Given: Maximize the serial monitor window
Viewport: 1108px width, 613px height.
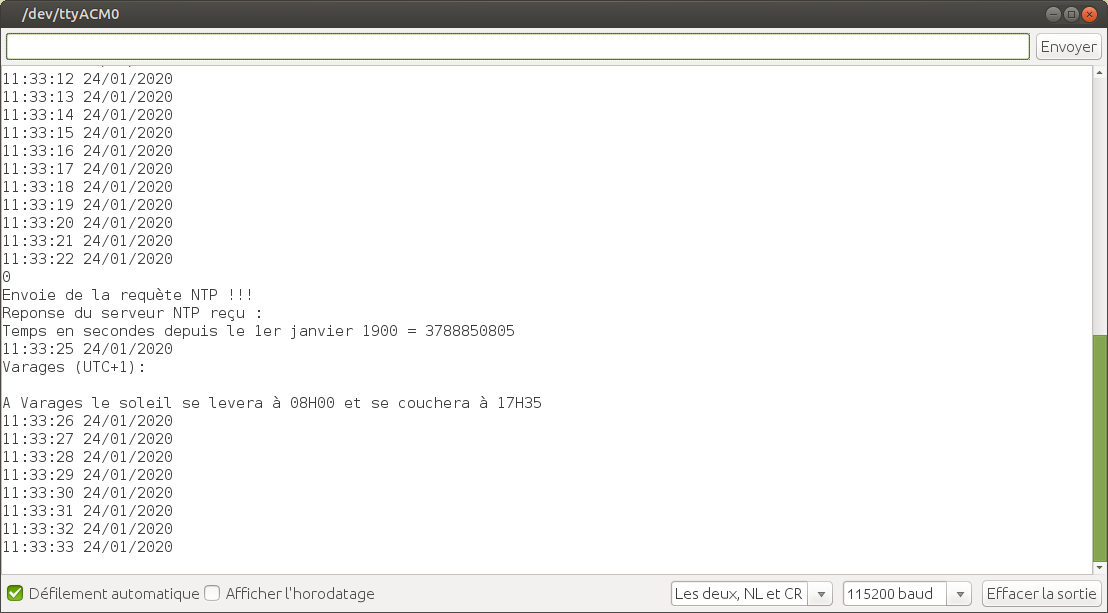Looking at the screenshot, I should [x=1072, y=14].
